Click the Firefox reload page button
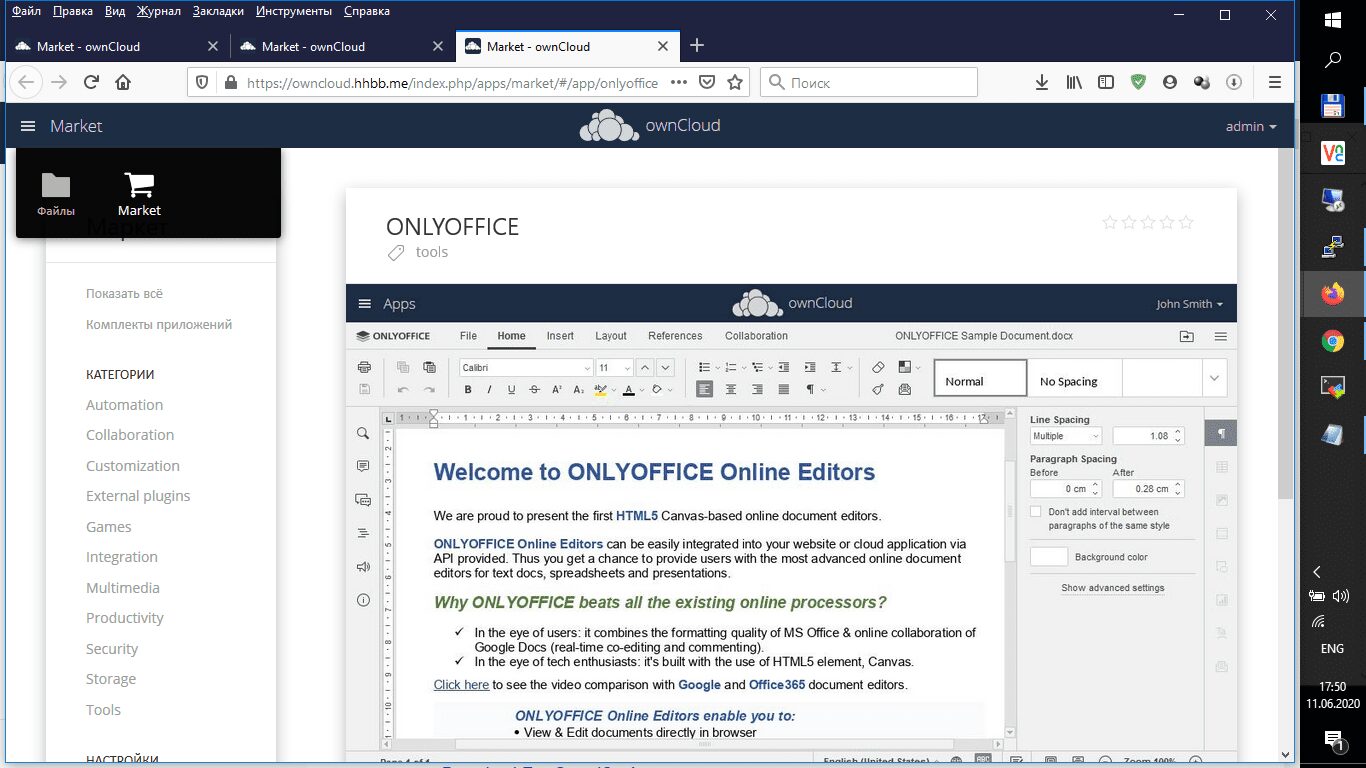 tap(91, 83)
